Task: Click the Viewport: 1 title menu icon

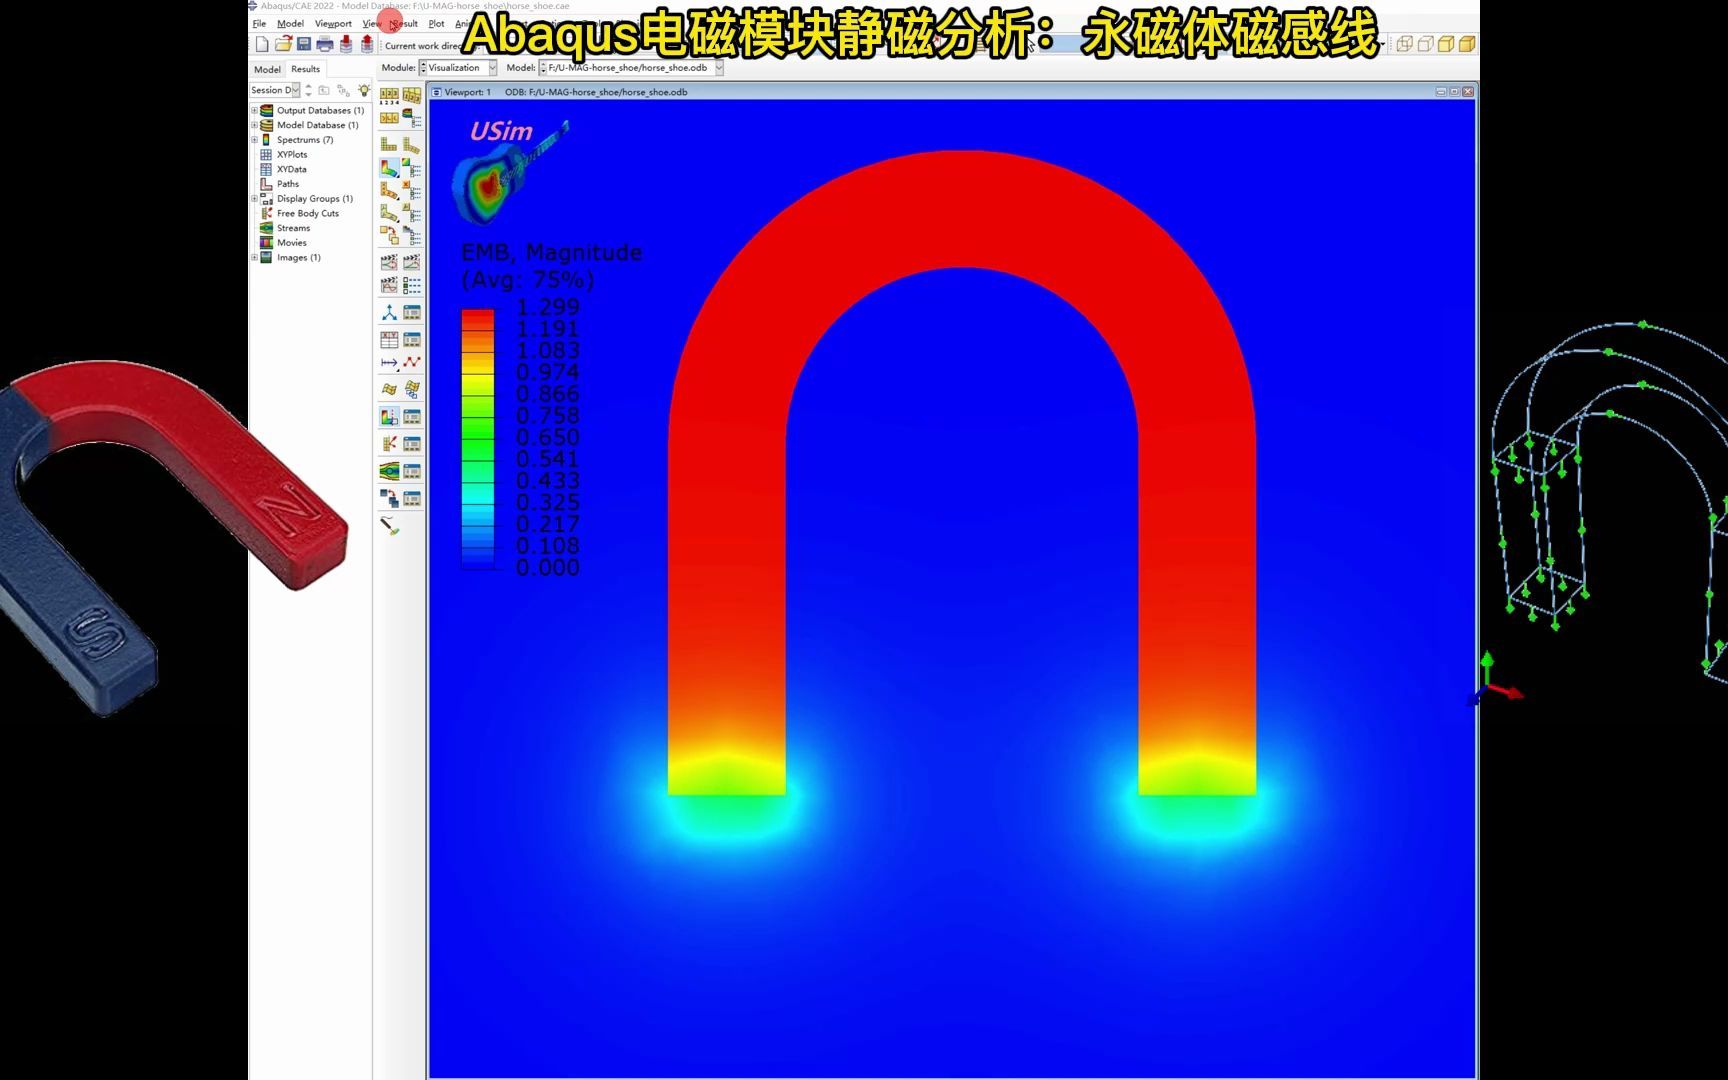Action: pos(436,92)
